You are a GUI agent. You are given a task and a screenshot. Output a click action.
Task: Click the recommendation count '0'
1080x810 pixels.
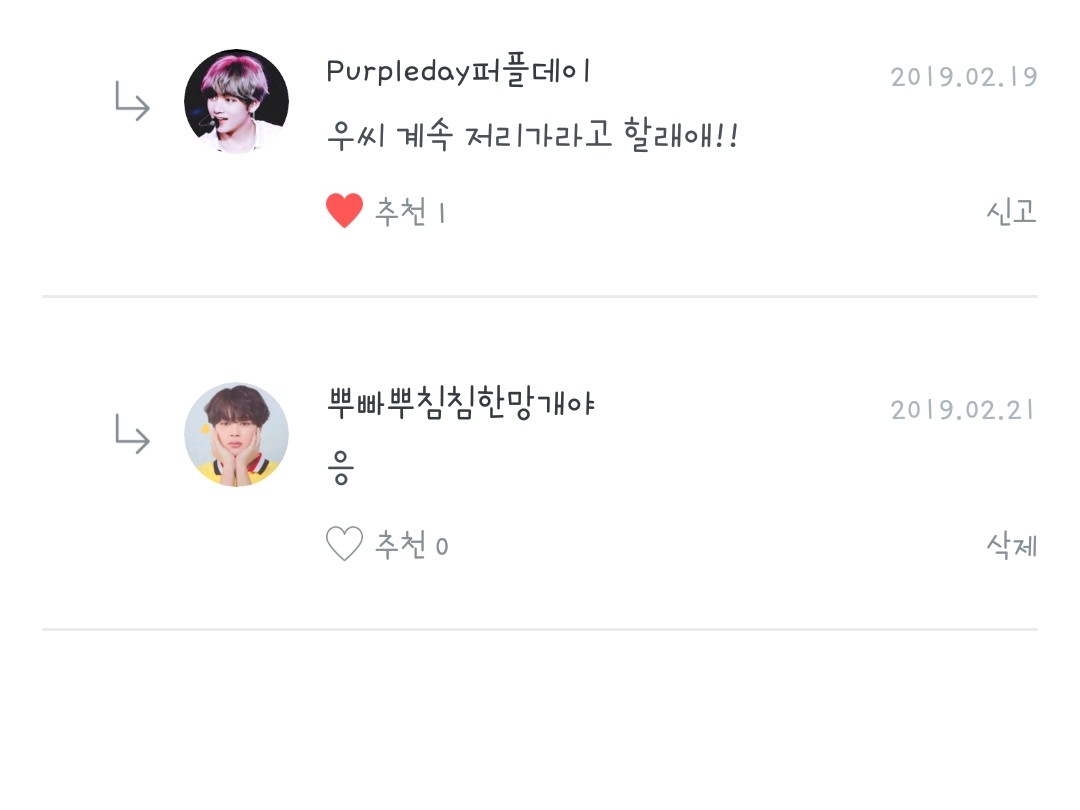[x=442, y=547]
